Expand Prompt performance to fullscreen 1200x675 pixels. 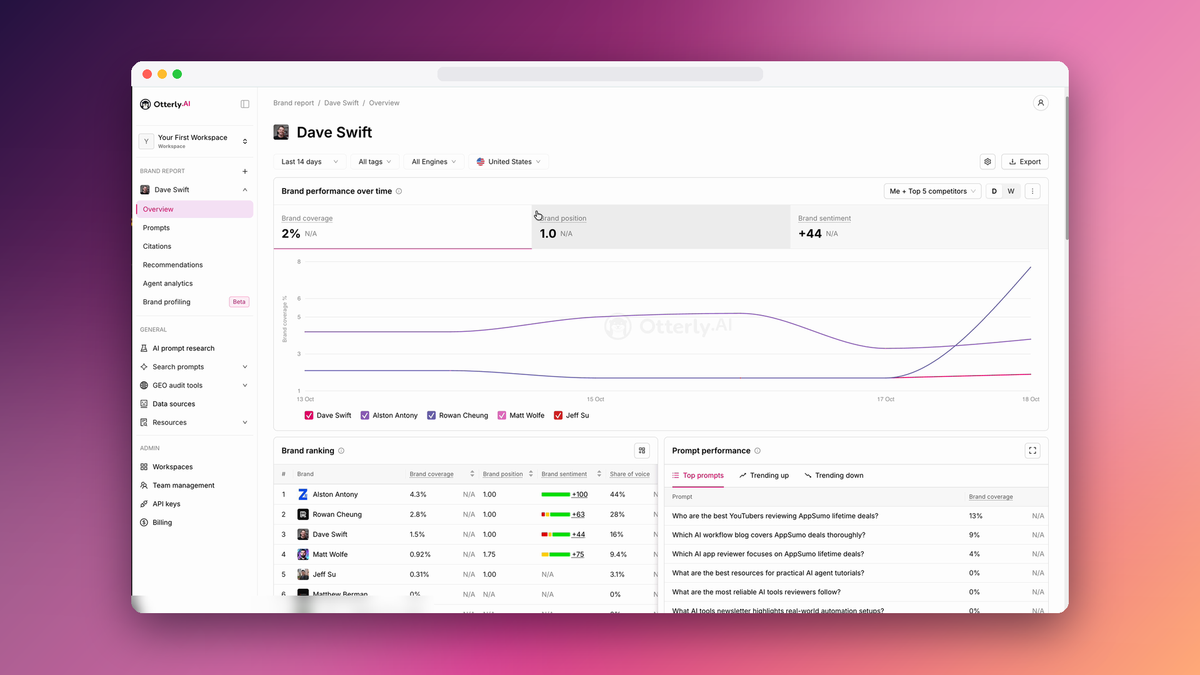click(1033, 451)
